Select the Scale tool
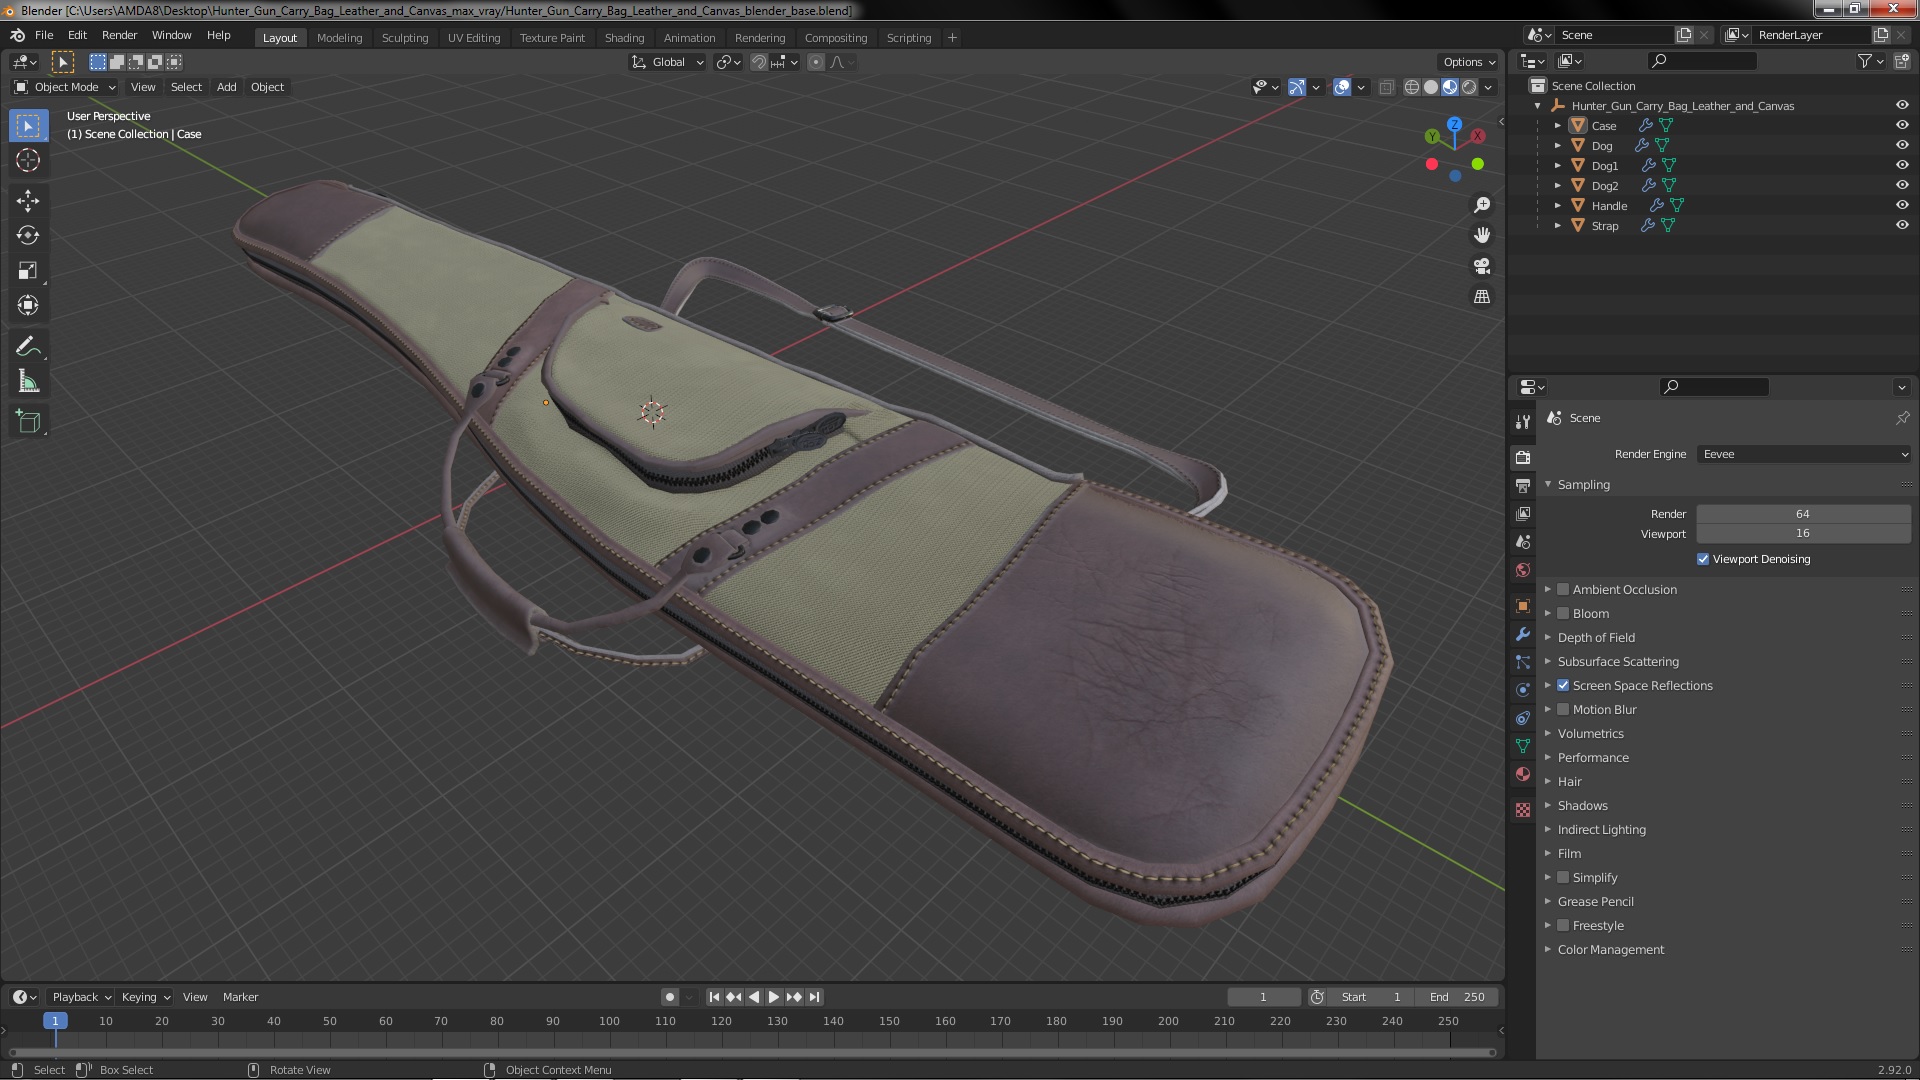Viewport: 1920px width, 1080px height. [28, 270]
